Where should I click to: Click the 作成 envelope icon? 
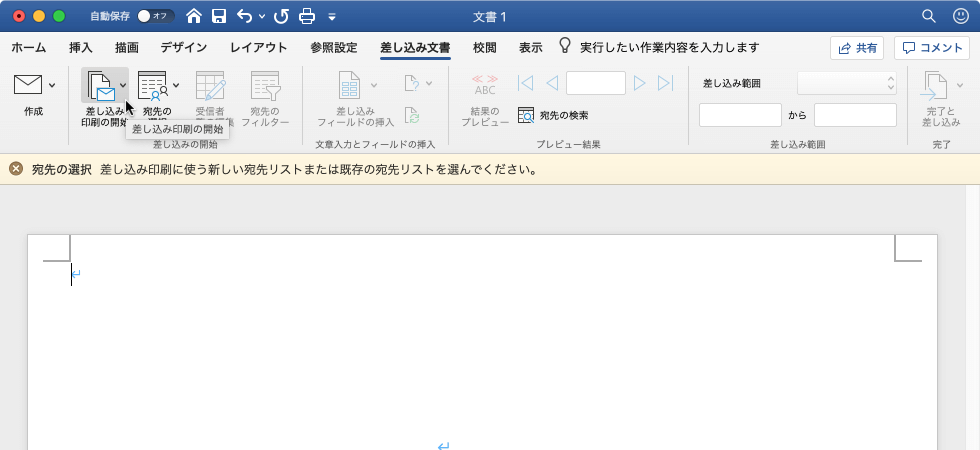coord(28,85)
